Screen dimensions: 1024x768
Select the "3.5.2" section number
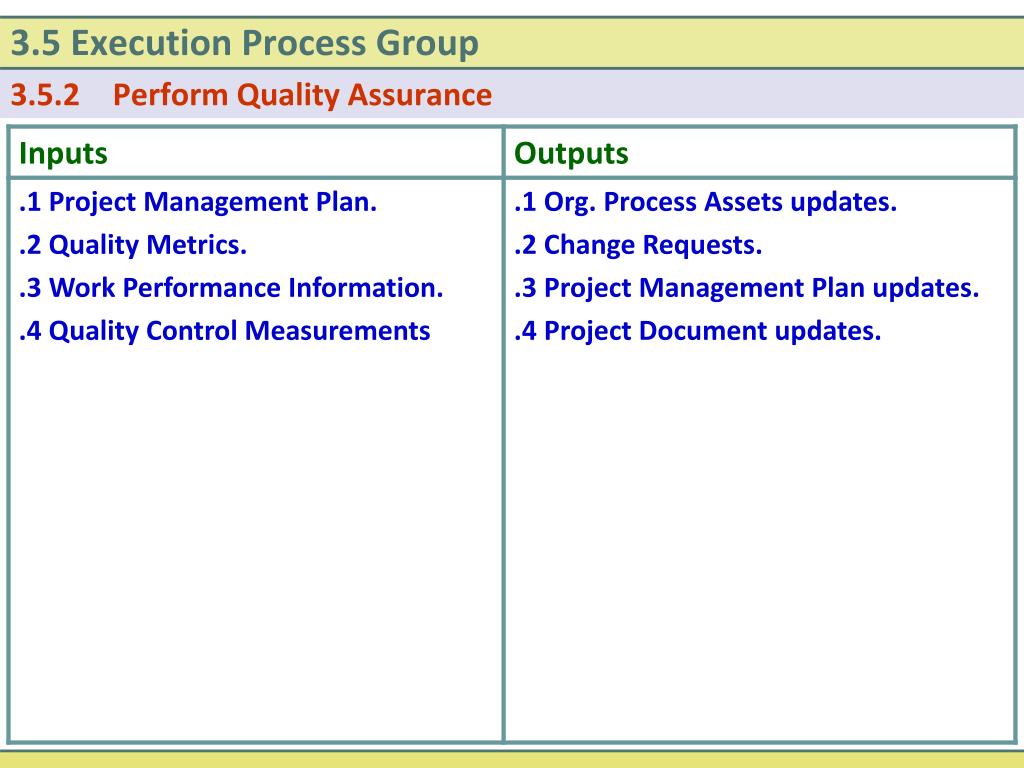click(45, 96)
